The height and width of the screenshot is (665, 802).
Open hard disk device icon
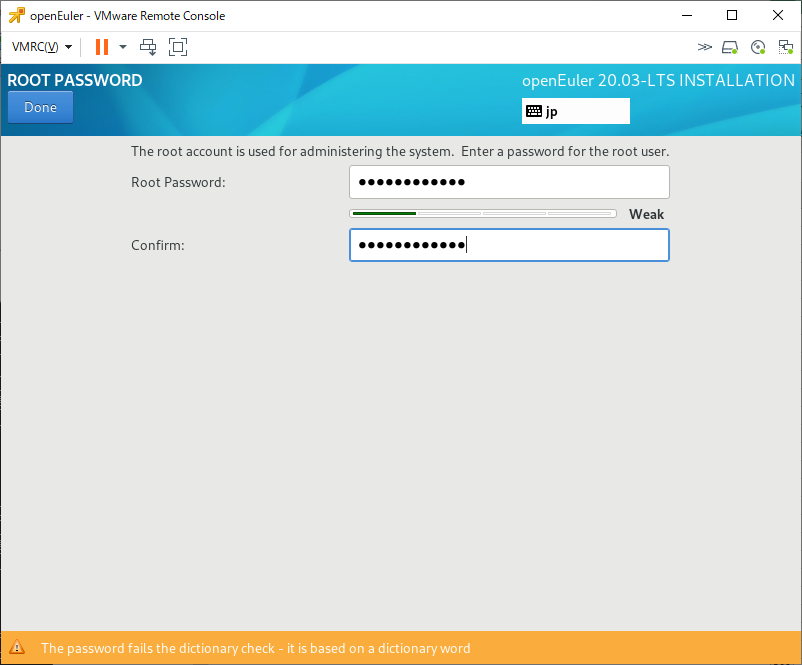730,48
